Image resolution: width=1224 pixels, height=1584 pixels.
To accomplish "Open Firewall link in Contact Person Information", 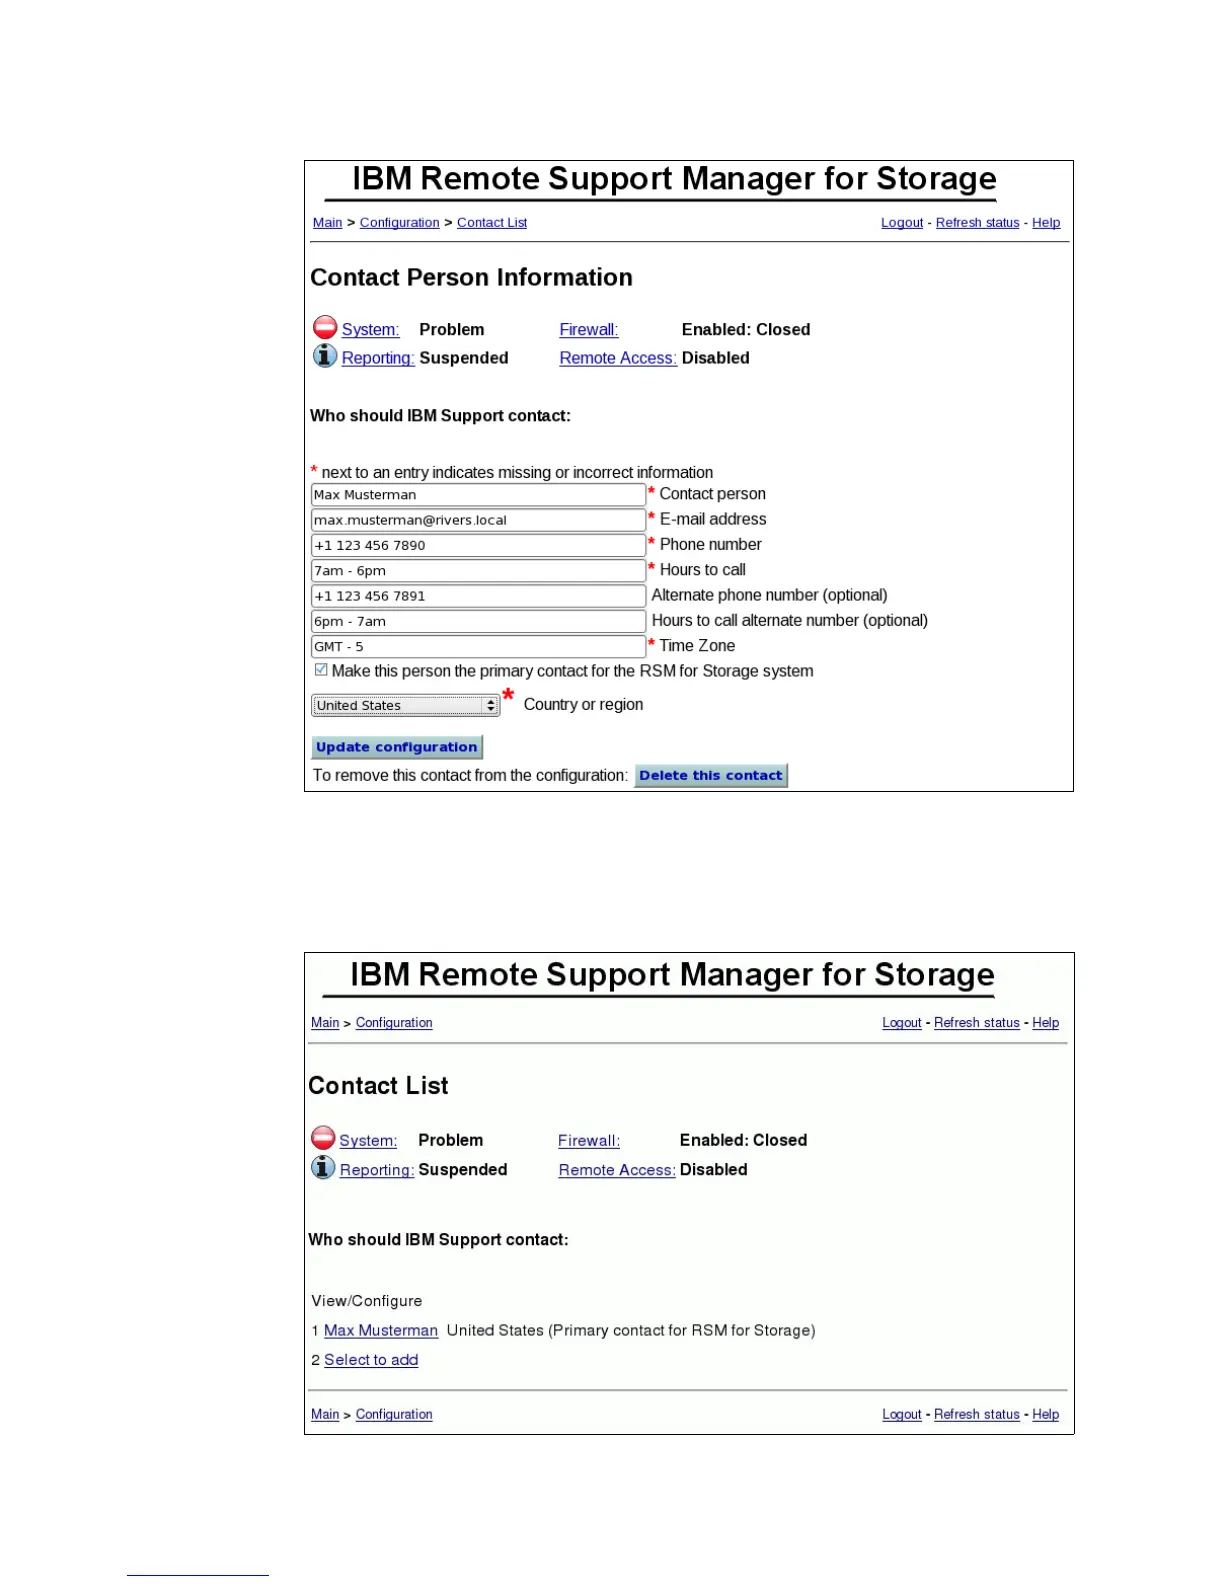I will coord(589,330).
